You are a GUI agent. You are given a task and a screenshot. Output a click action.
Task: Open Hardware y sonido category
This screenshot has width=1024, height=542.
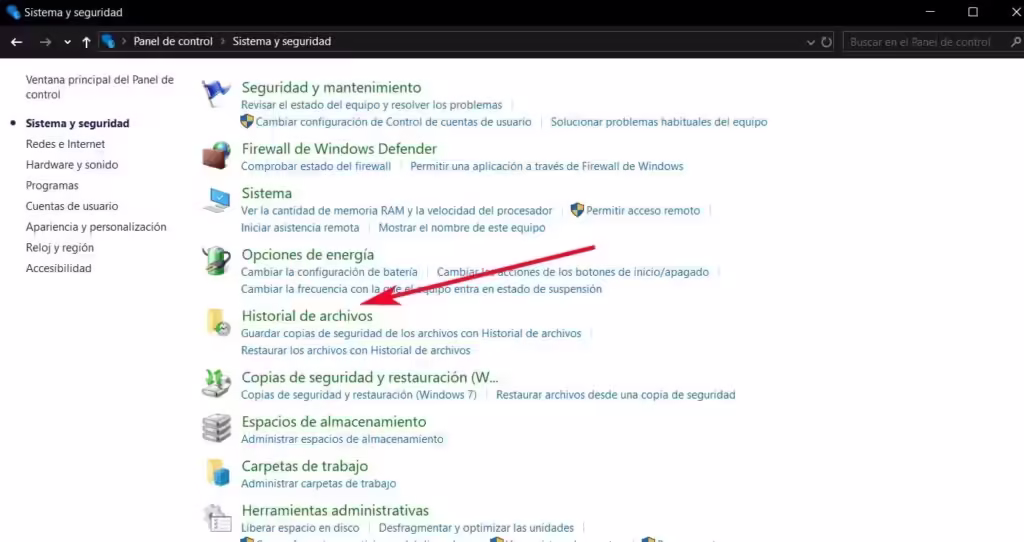click(72, 165)
